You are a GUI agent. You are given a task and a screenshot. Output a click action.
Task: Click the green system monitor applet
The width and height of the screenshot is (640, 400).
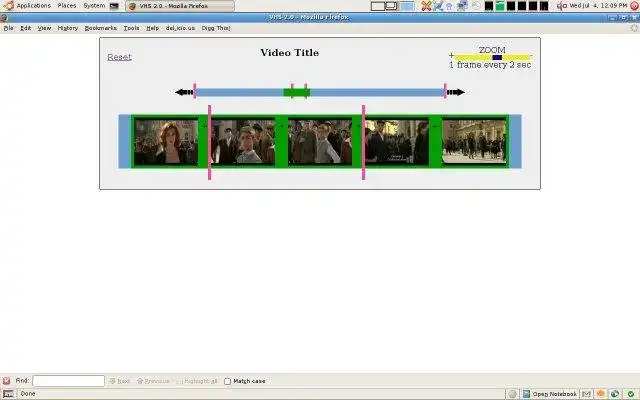500,6
